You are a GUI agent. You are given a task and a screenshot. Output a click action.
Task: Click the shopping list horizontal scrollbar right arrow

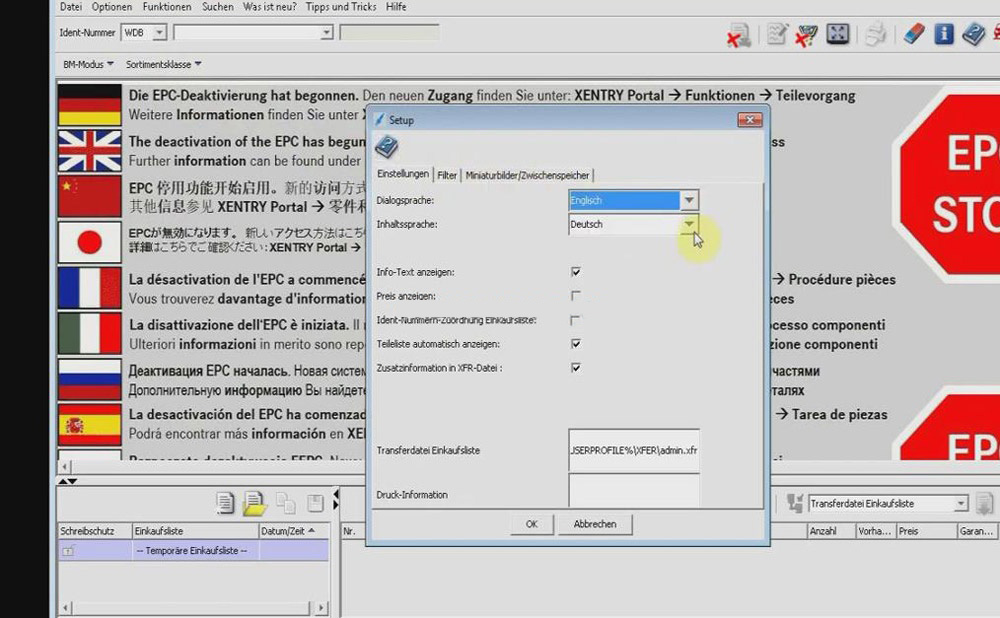coord(321,608)
